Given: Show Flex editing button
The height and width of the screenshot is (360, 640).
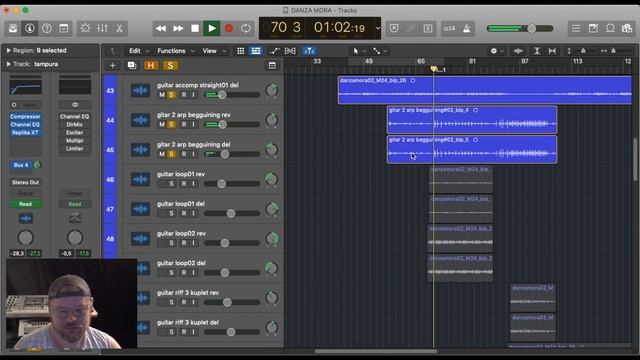Looking at the screenshot, I should (290, 51).
